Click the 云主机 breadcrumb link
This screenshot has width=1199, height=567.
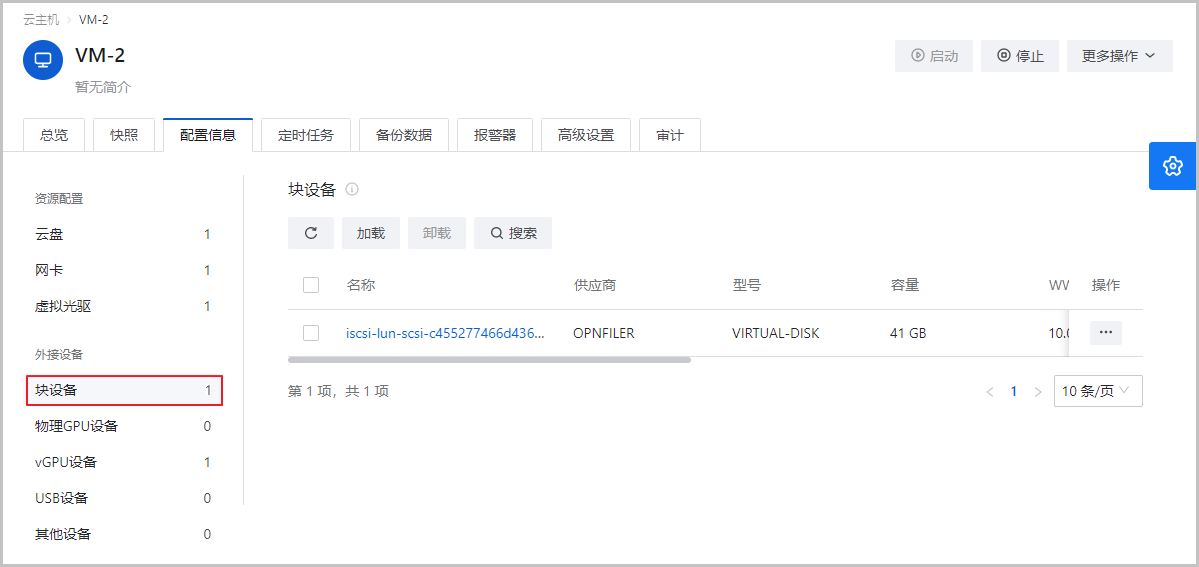[41, 20]
